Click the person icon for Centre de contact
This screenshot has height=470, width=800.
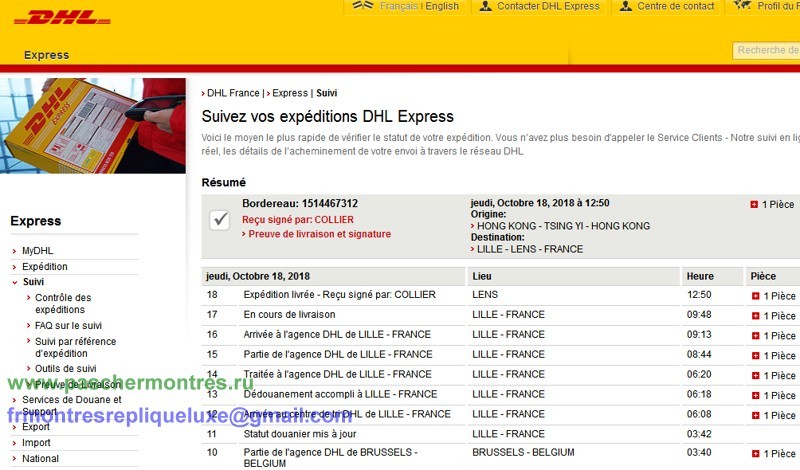pos(626,6)
